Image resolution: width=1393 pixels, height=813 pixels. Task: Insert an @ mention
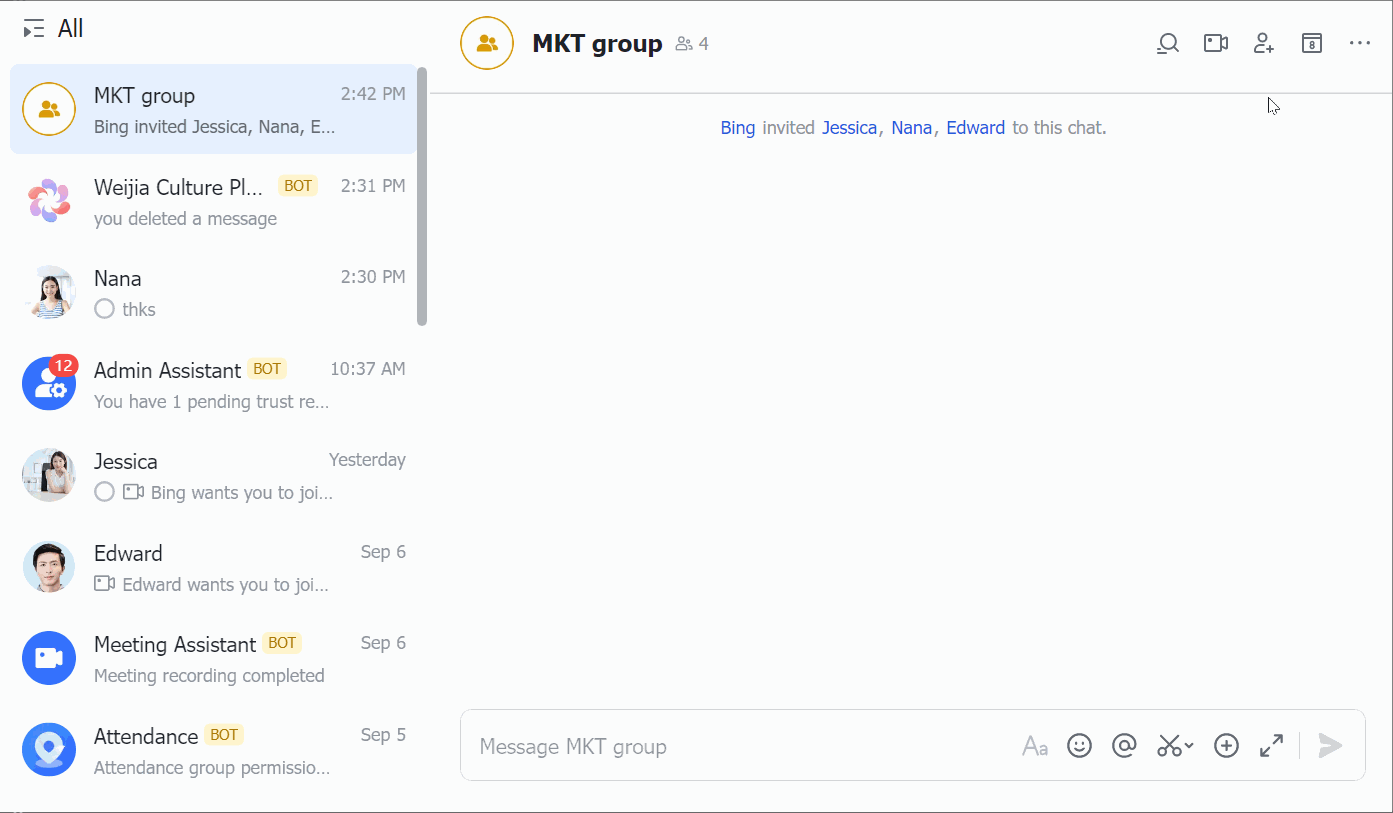coord(1124,746)
